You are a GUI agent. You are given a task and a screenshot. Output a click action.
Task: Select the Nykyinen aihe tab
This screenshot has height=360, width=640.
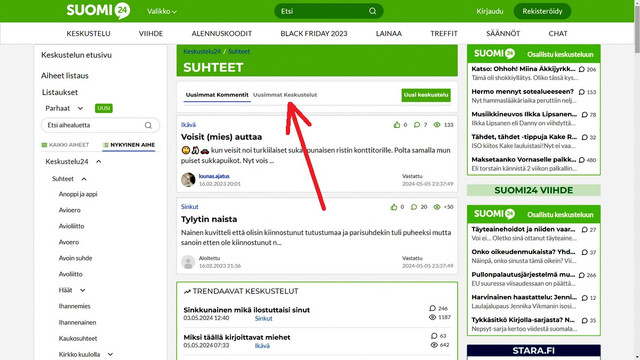(x=129, y=145)
